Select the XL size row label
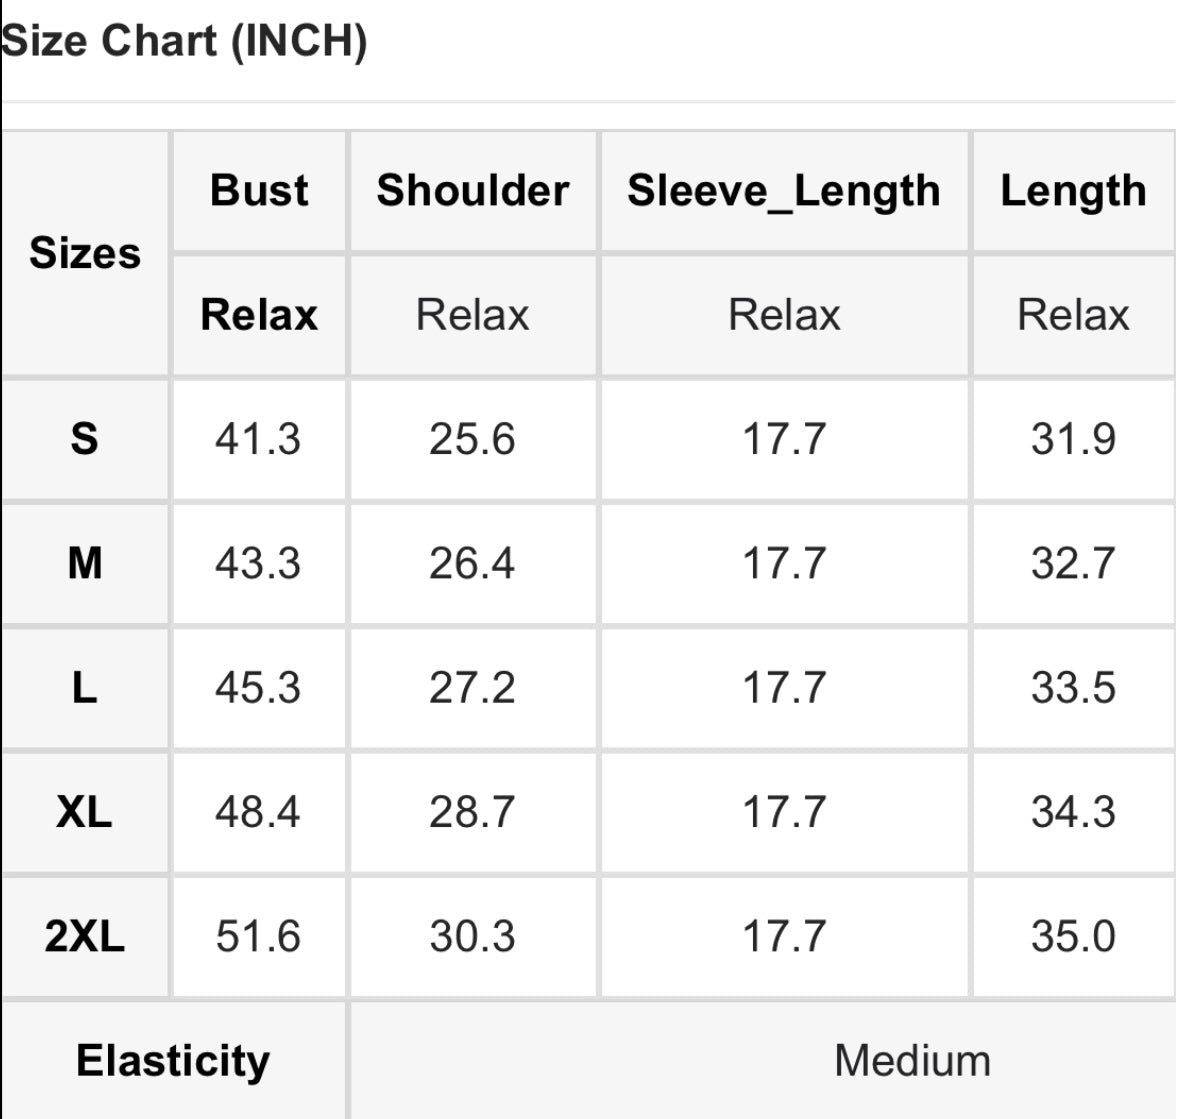The height and width of the screenshot is (1119, 1178). point(84,812)
